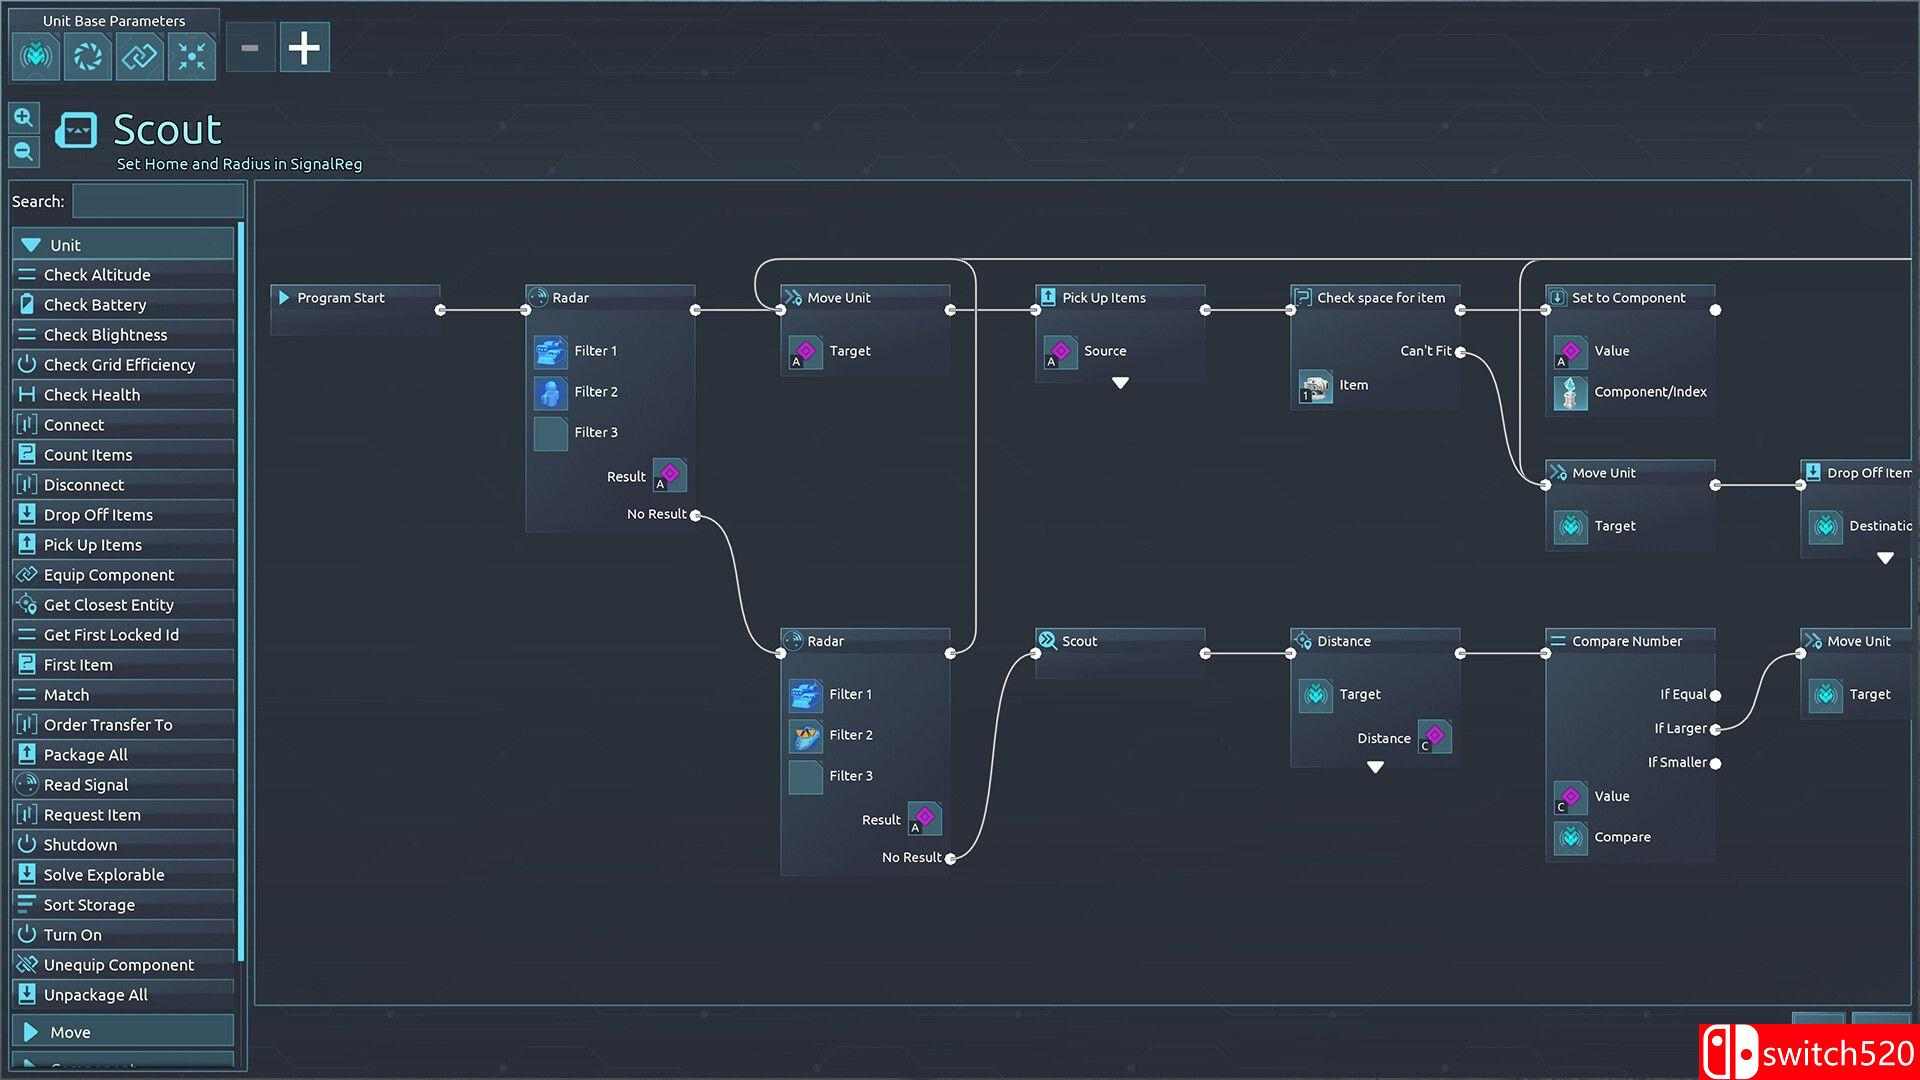
Task: Choose Check Blightness instruction
Action: click(123, 334)
